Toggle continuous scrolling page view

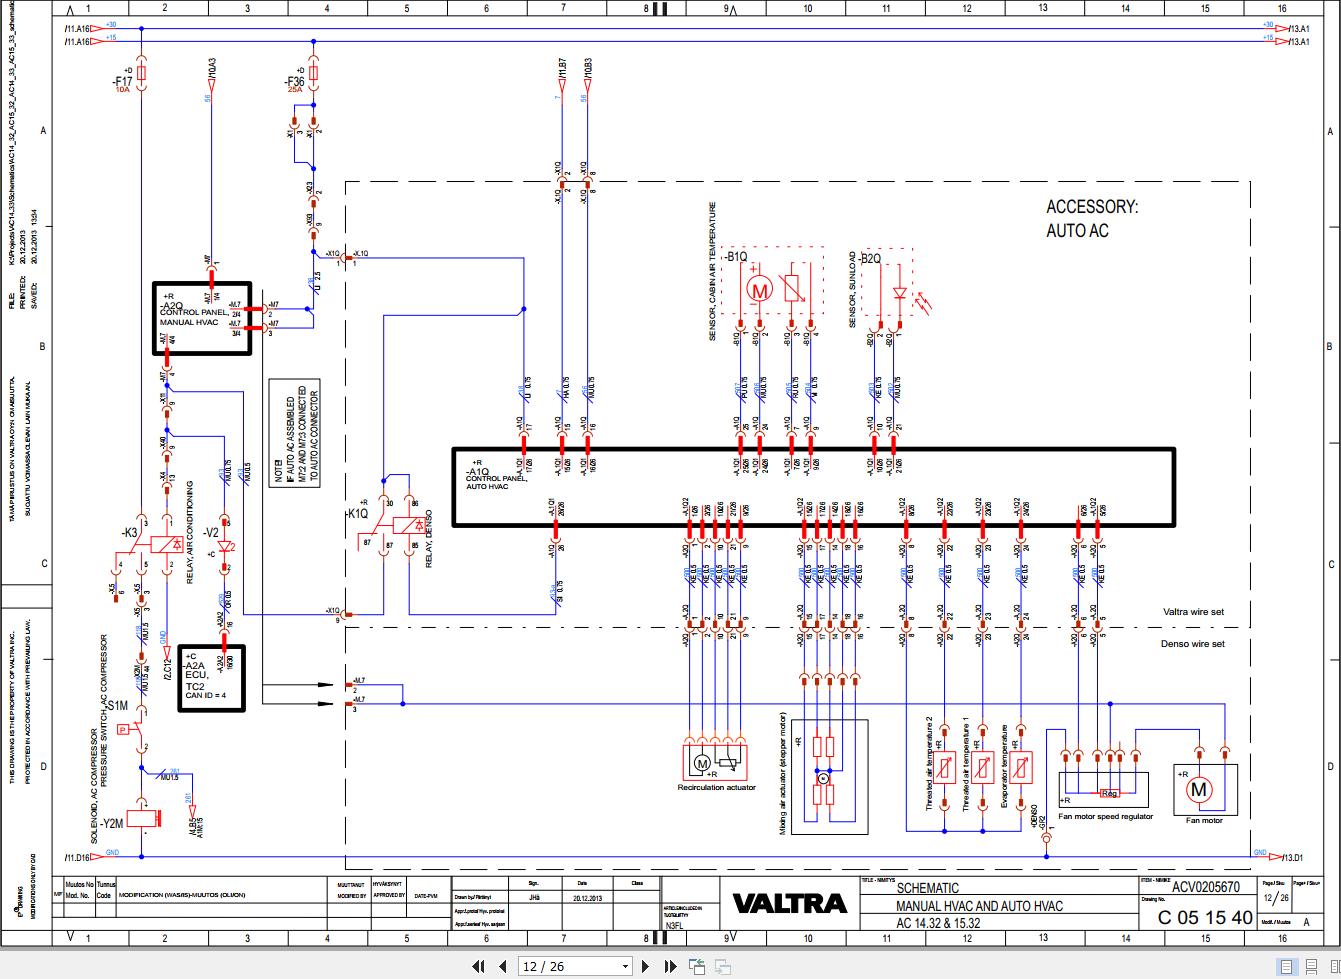coord(1309,966)
